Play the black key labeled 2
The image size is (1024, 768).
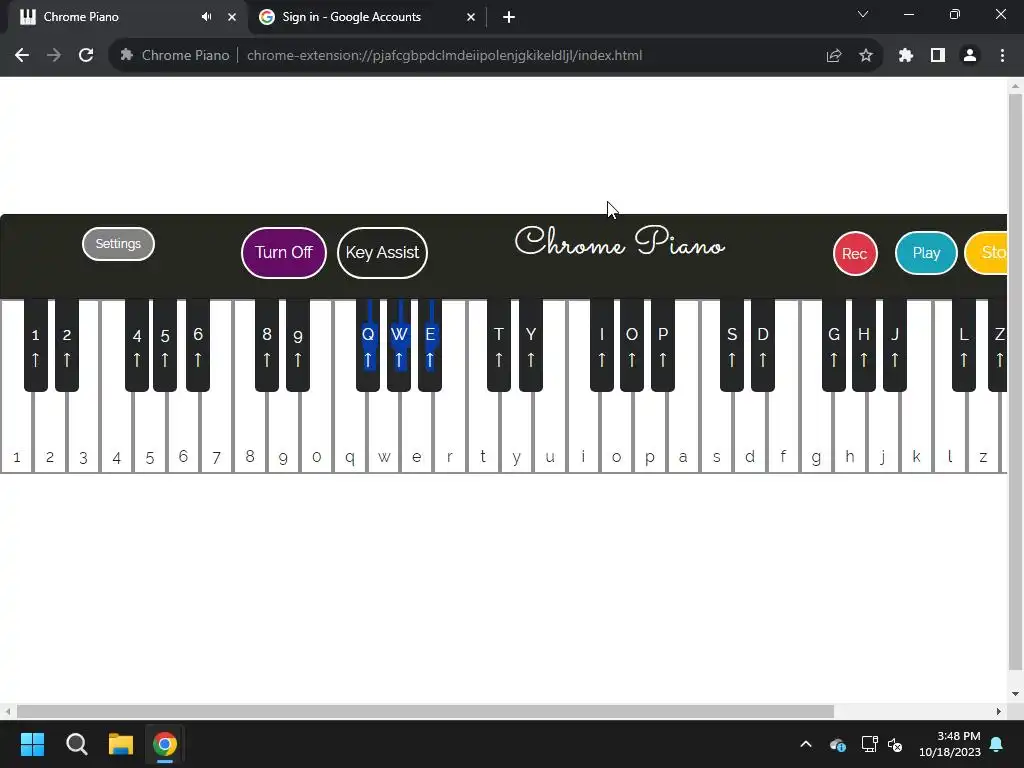coord(67,345)
